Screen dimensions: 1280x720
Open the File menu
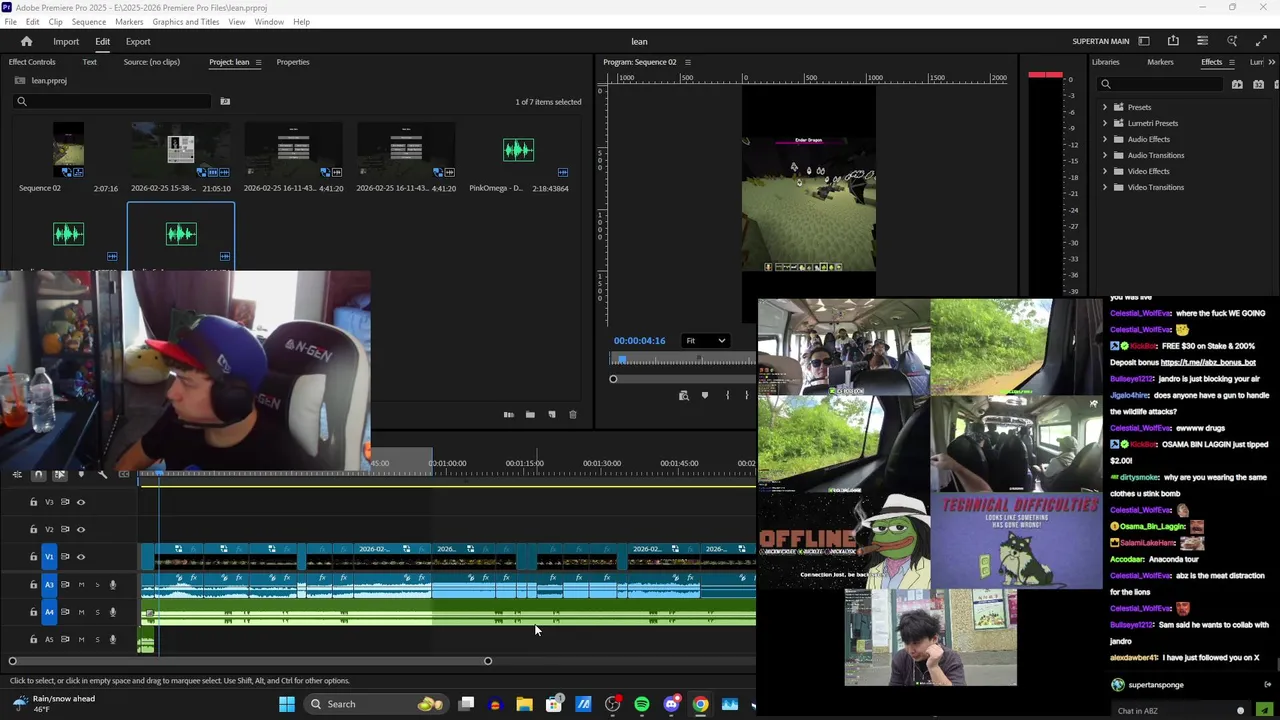coord(10,22)
